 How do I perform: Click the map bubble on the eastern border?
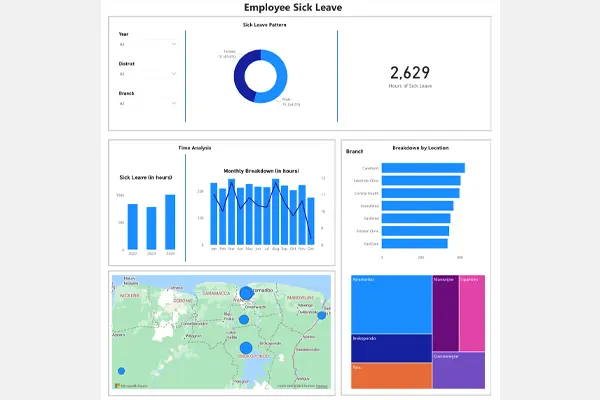[x=321, y=315]
